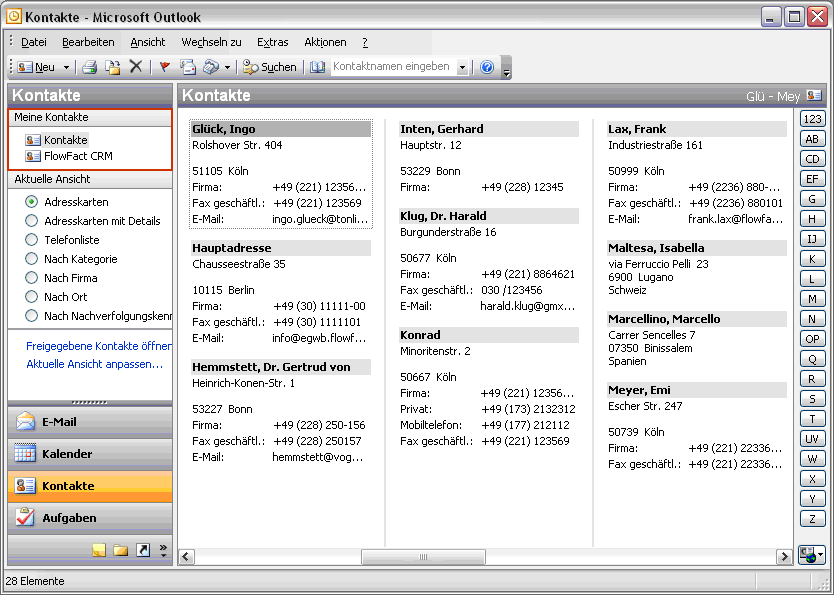Click the horizontal scrollbar right arrow
Screen dimensions: 834x595
(783, 557)
